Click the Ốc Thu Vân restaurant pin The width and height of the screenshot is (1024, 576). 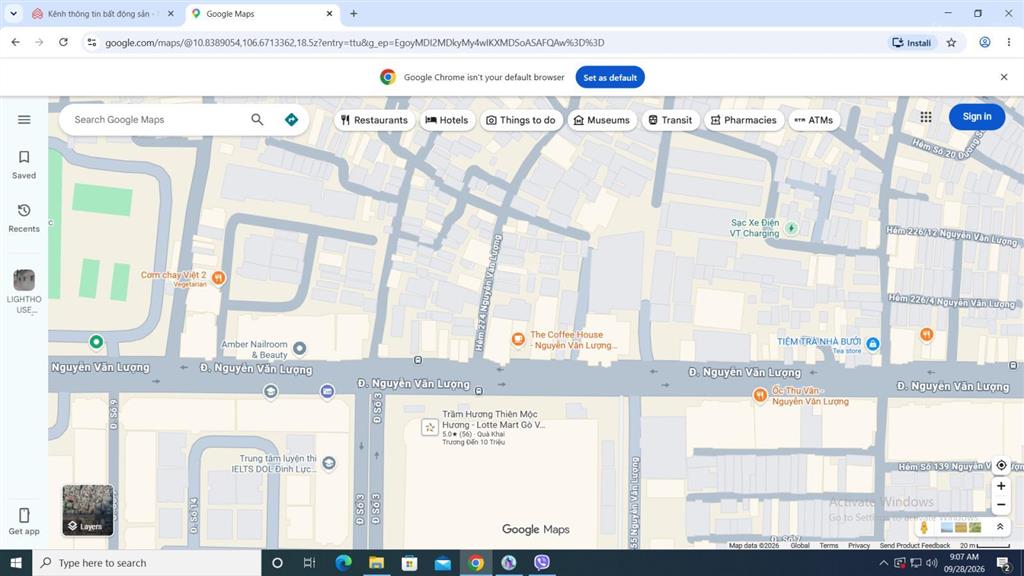pyautogui.click(x=760, y=394)
